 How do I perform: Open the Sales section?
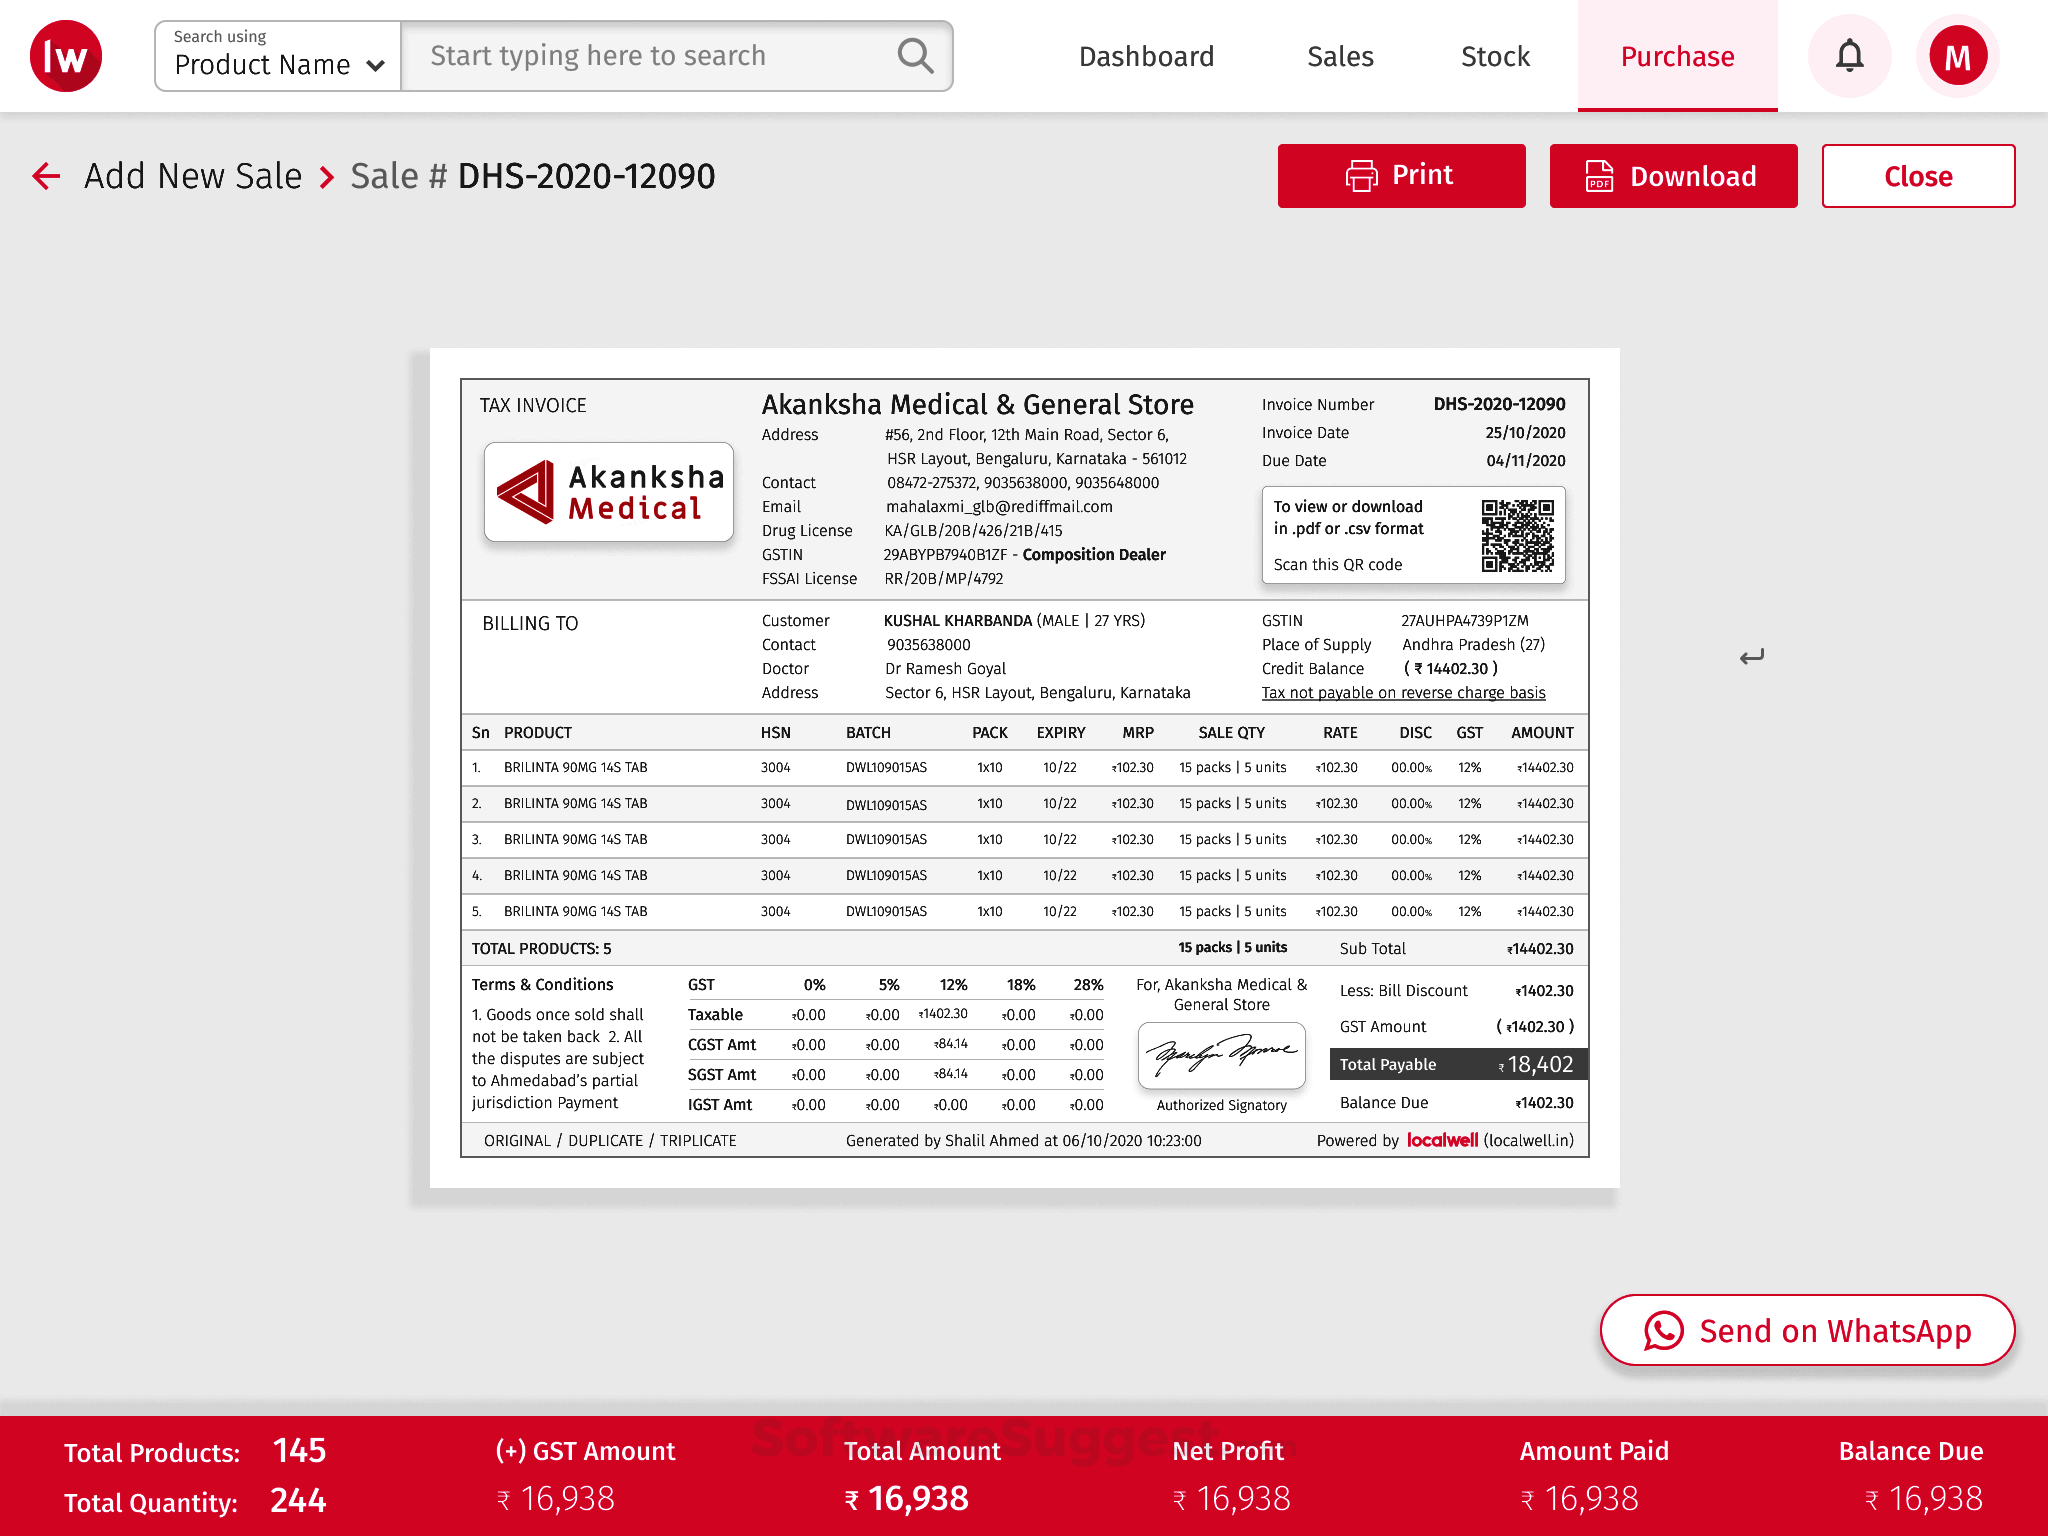tap(1340, 56)
